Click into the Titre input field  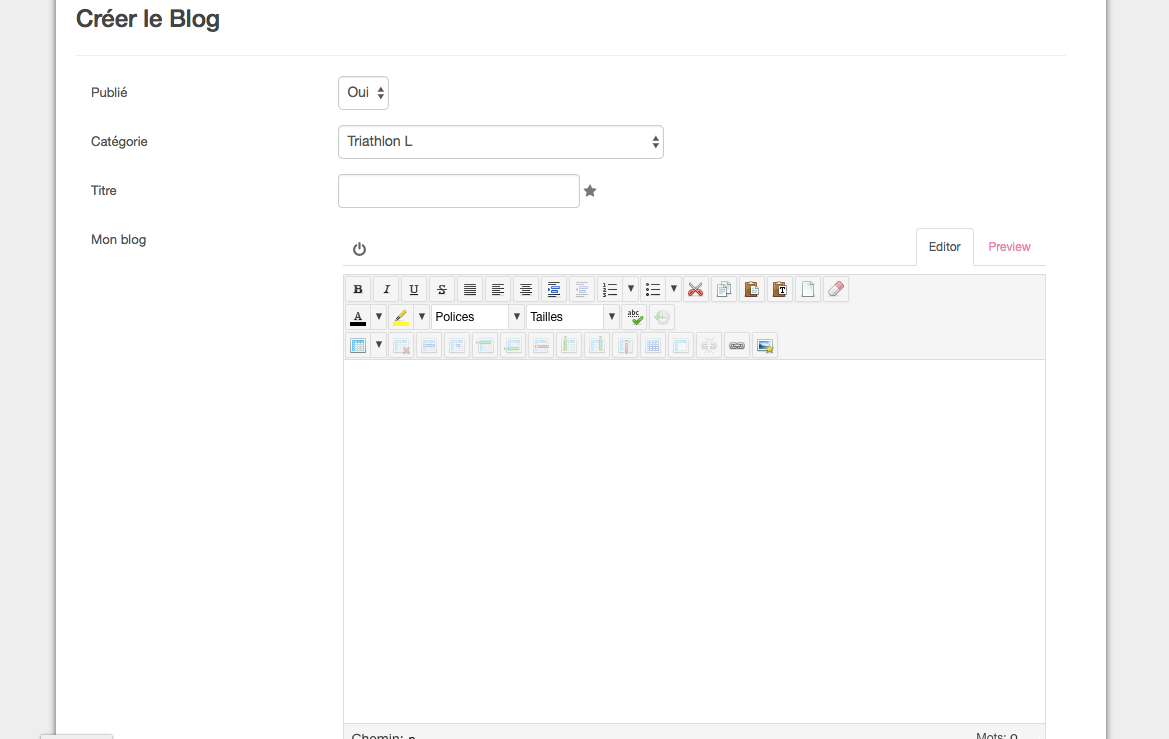coord(458,191)
